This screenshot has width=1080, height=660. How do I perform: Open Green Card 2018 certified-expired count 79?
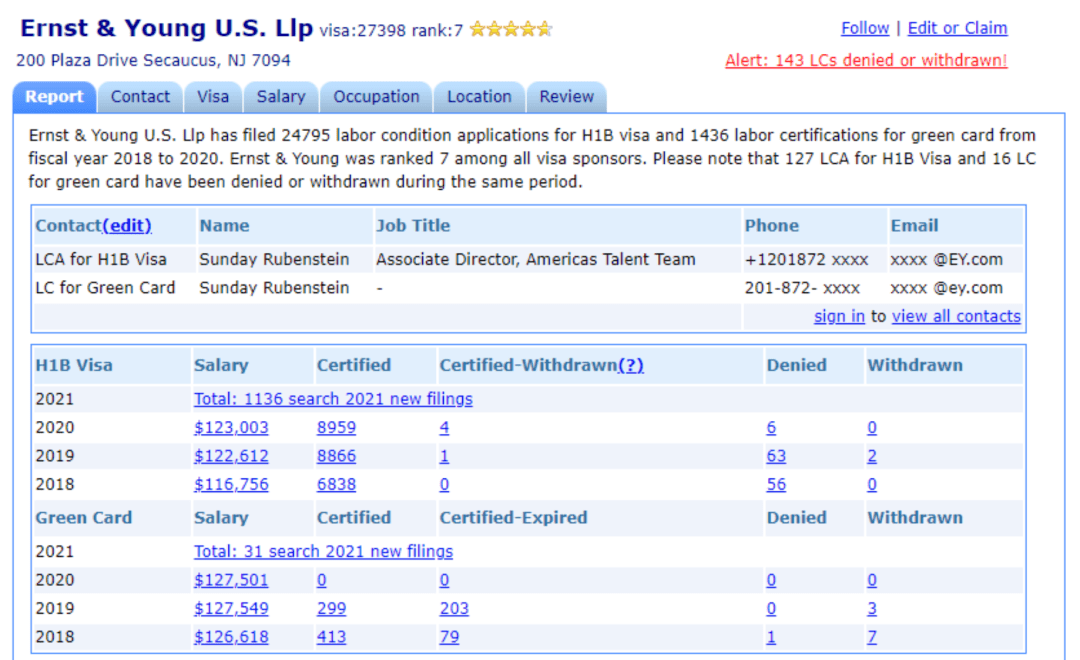tap(449, 637)
